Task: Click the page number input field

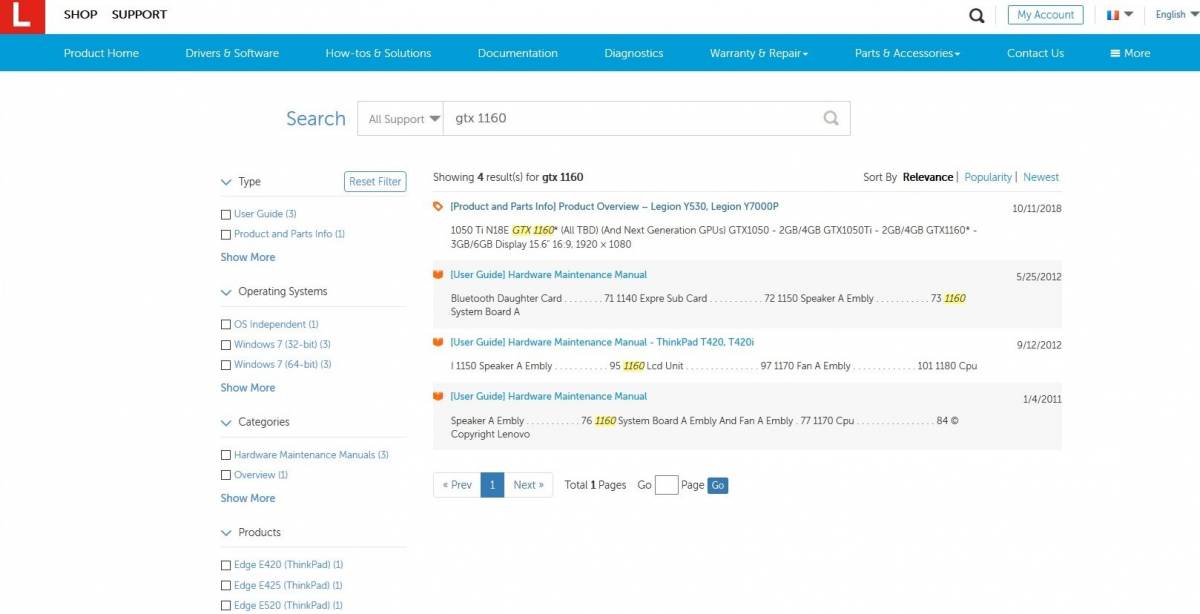Action: pyautogui.click(x=666, y=485)
